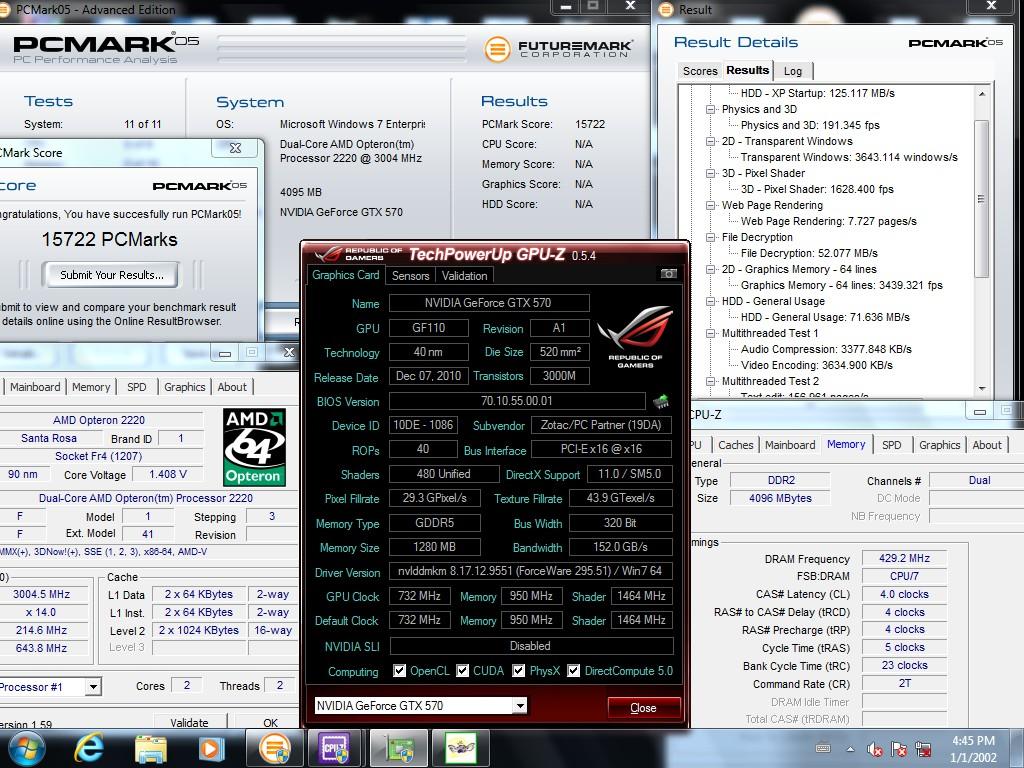Click the Close button in GPU-Z
1024x768 pixels.
point(643,708)
